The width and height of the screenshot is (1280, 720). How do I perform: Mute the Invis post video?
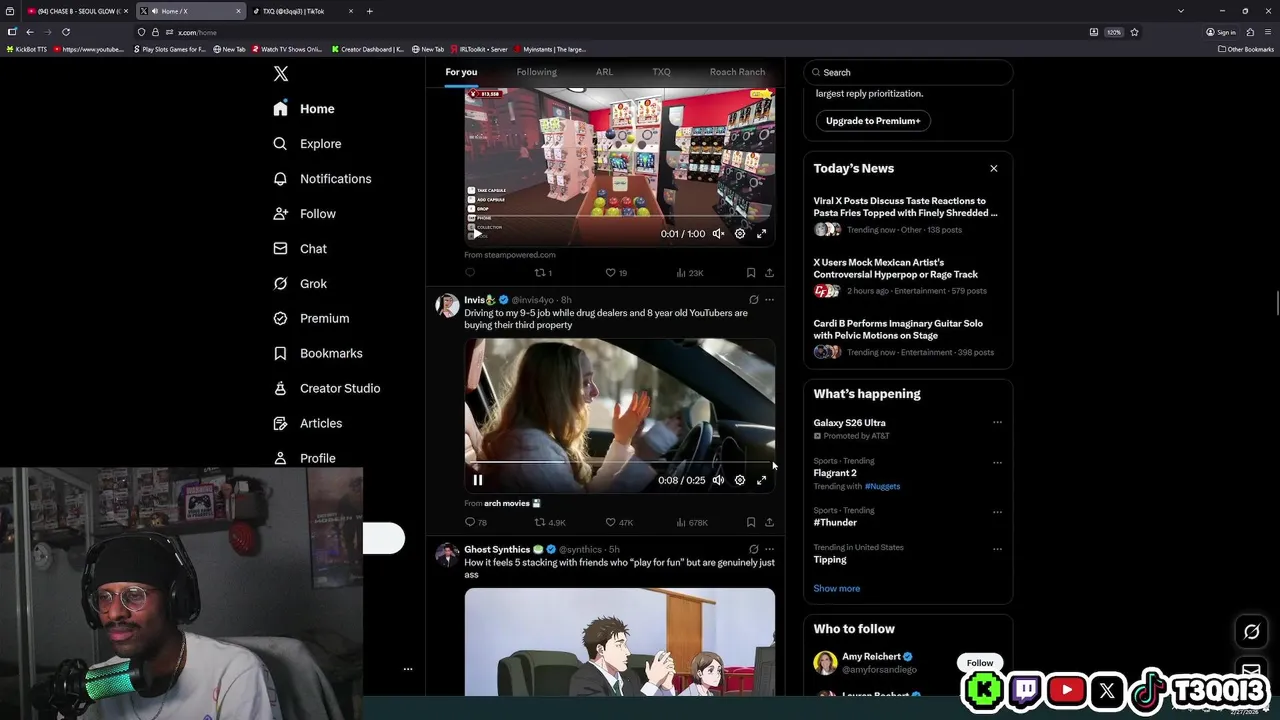718,480
